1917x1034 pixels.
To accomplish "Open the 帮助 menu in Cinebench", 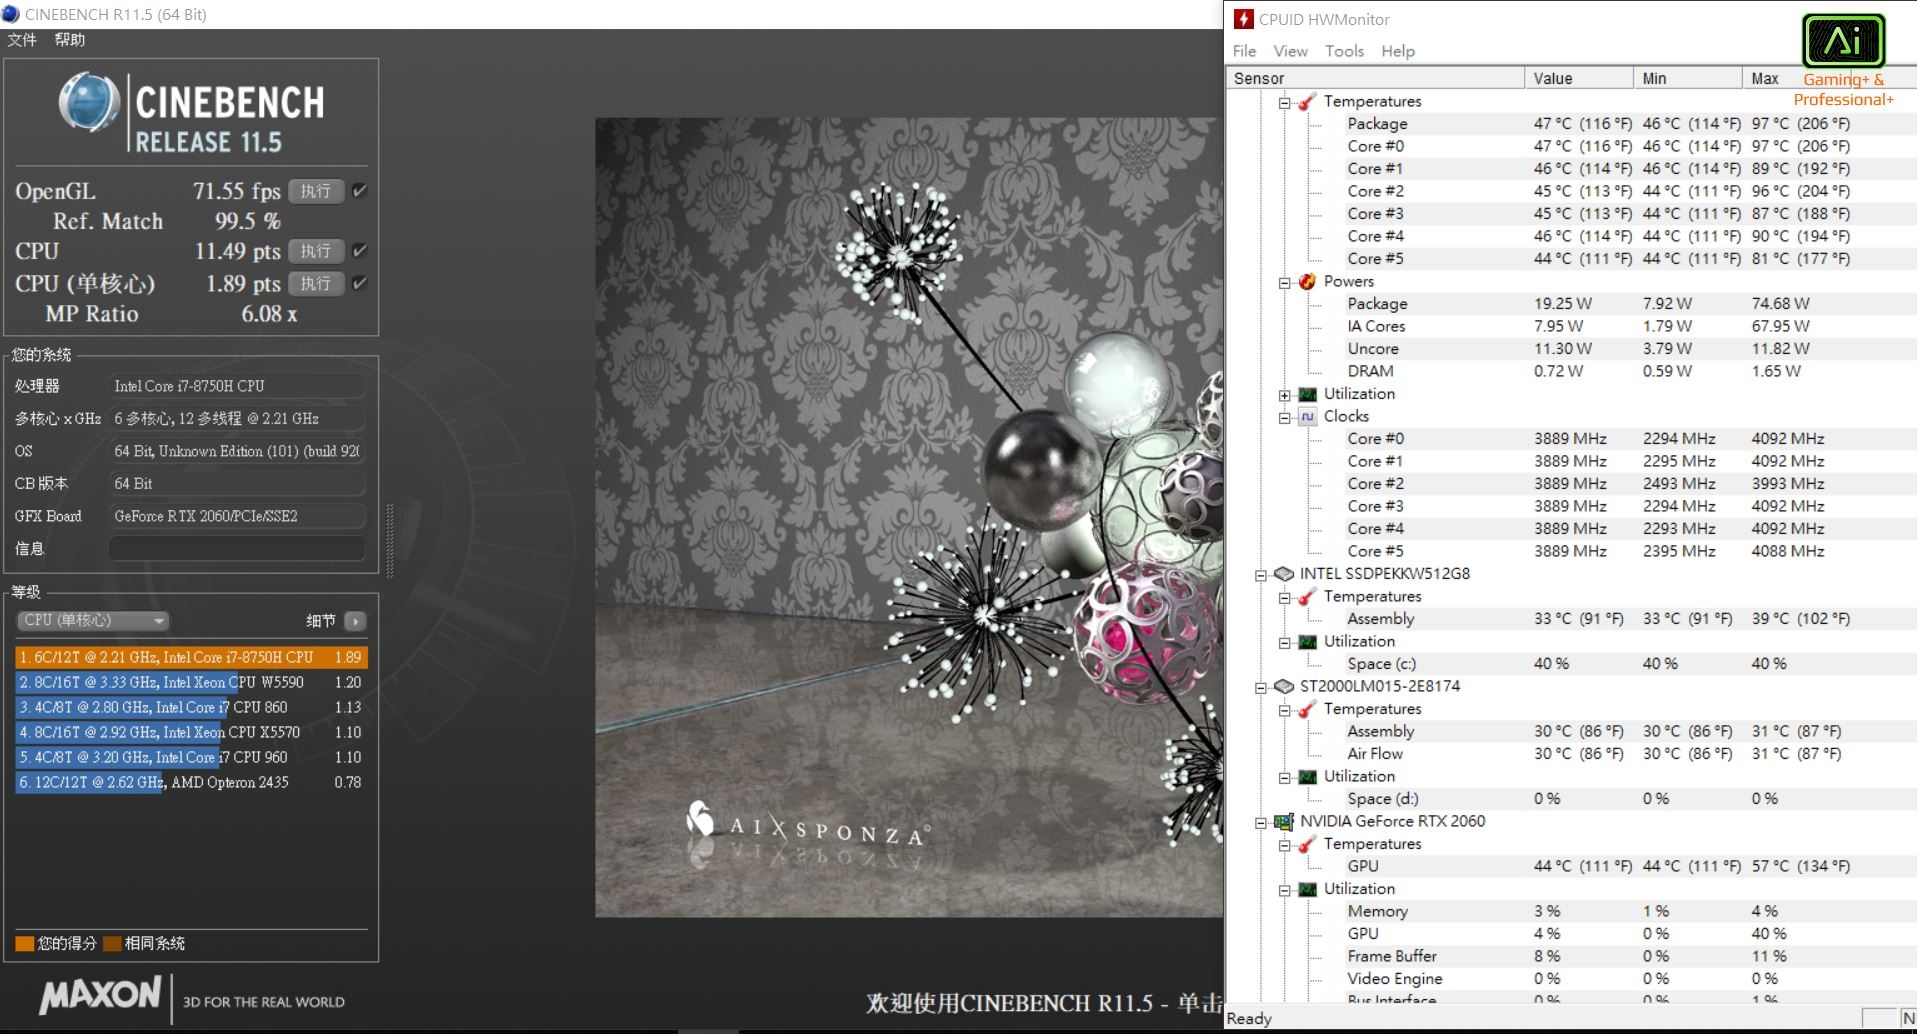I will [x=70, y=40].
